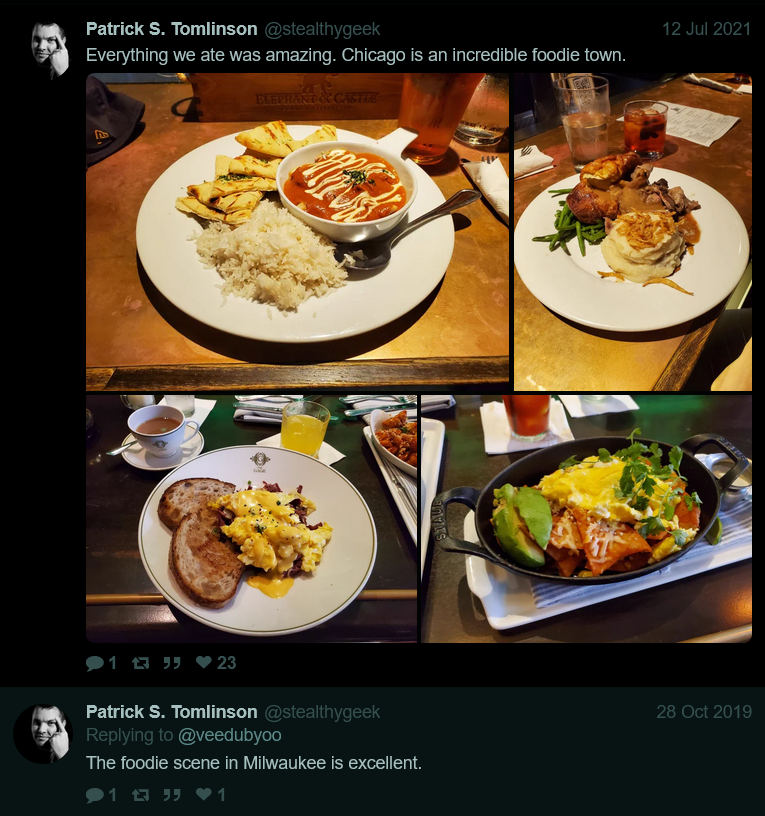Like the Milwaukee tweet with one heart
The image size is (765, 816).
tap(203, 794)
